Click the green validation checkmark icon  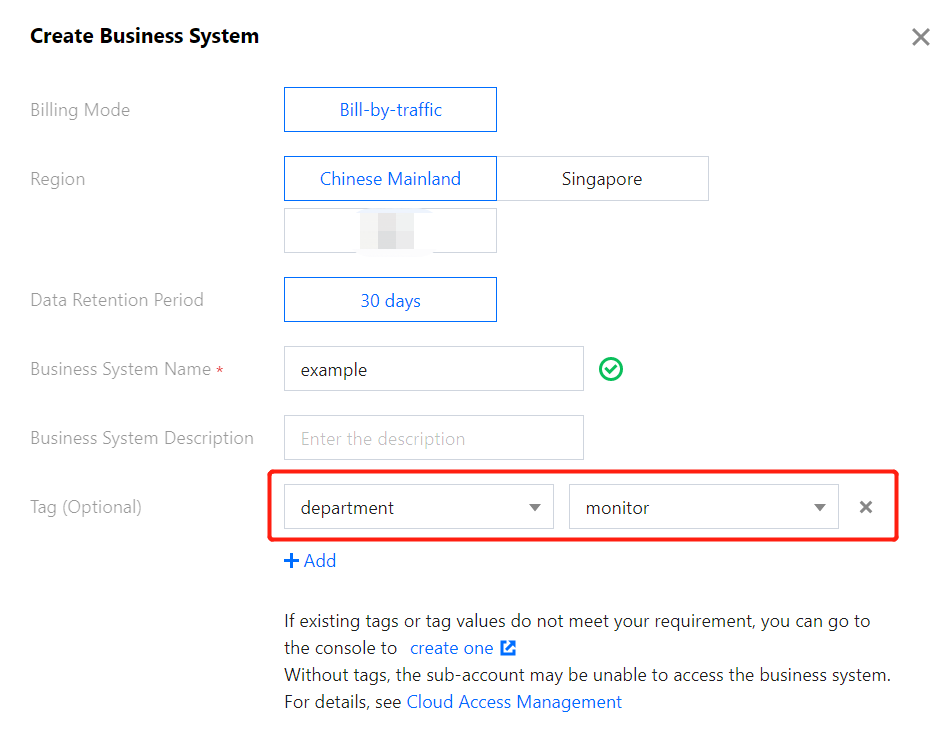pos(611,369)
